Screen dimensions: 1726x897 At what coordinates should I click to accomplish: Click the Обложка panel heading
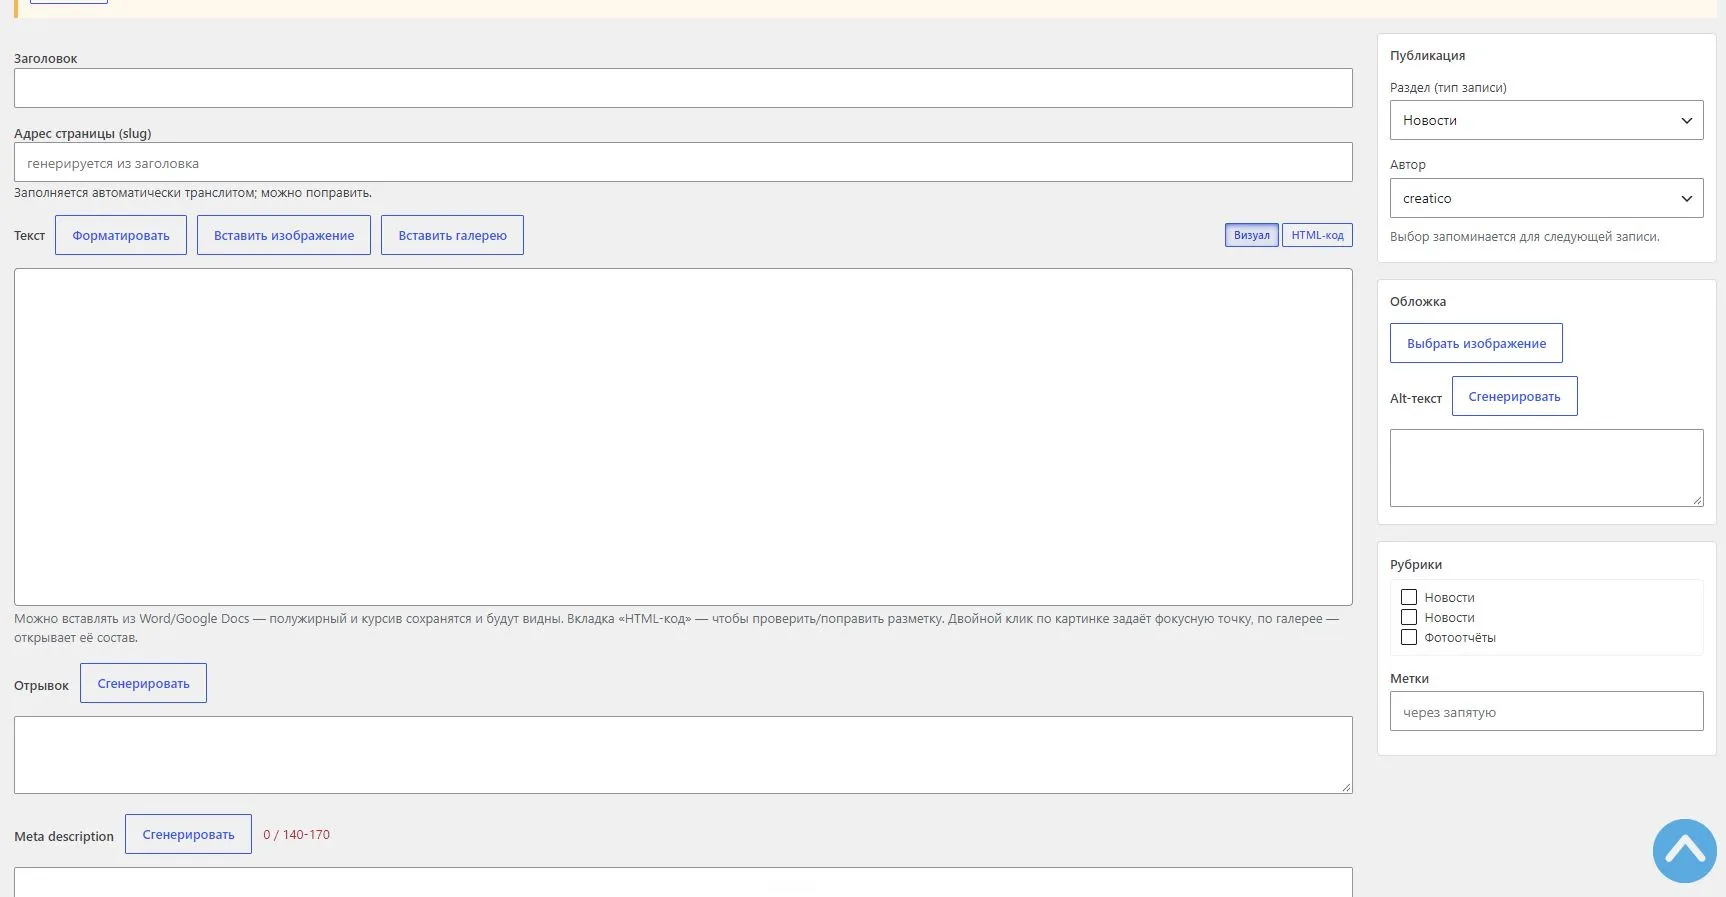(x=1418, y=301)
